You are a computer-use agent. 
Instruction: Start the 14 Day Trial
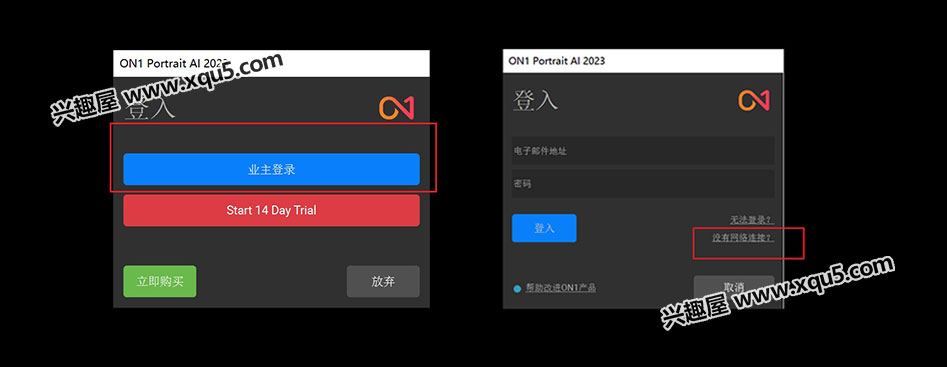[x=271, y=210]
